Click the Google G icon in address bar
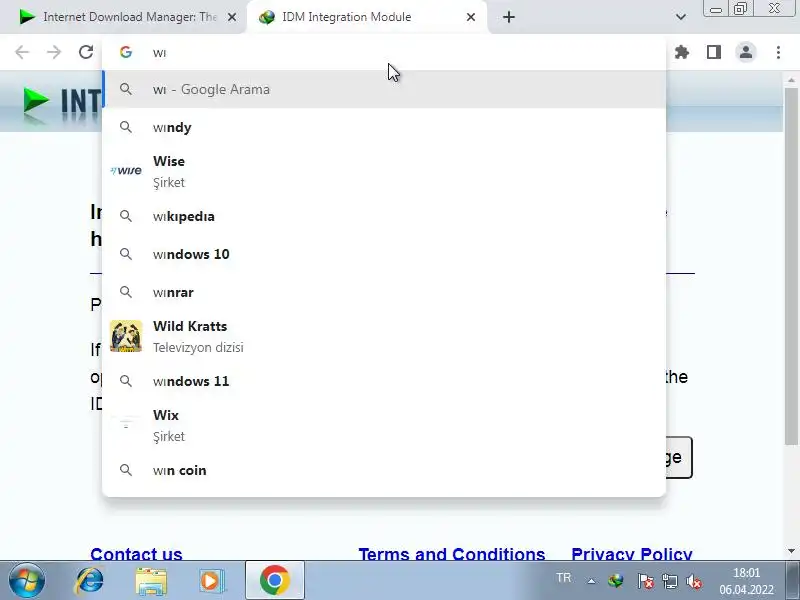Image resolution: width=800 pixels, height=600 pixels. pos(126,52)
